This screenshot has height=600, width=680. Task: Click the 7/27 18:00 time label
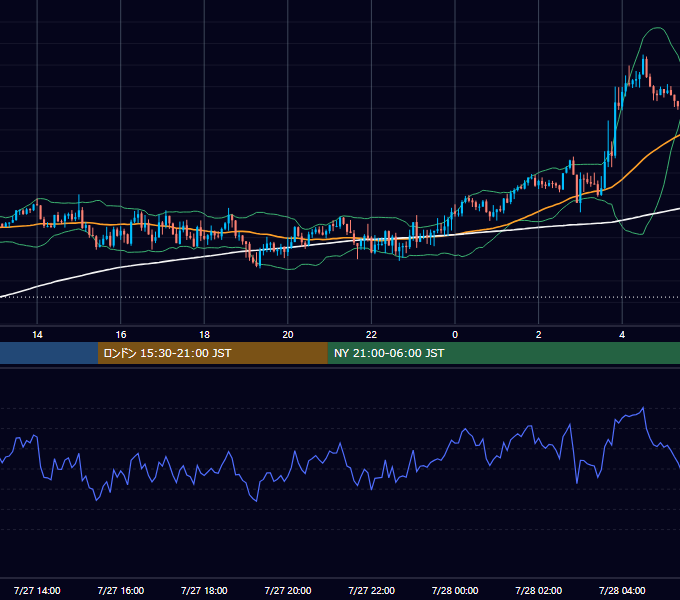click(x=204, y=590)
